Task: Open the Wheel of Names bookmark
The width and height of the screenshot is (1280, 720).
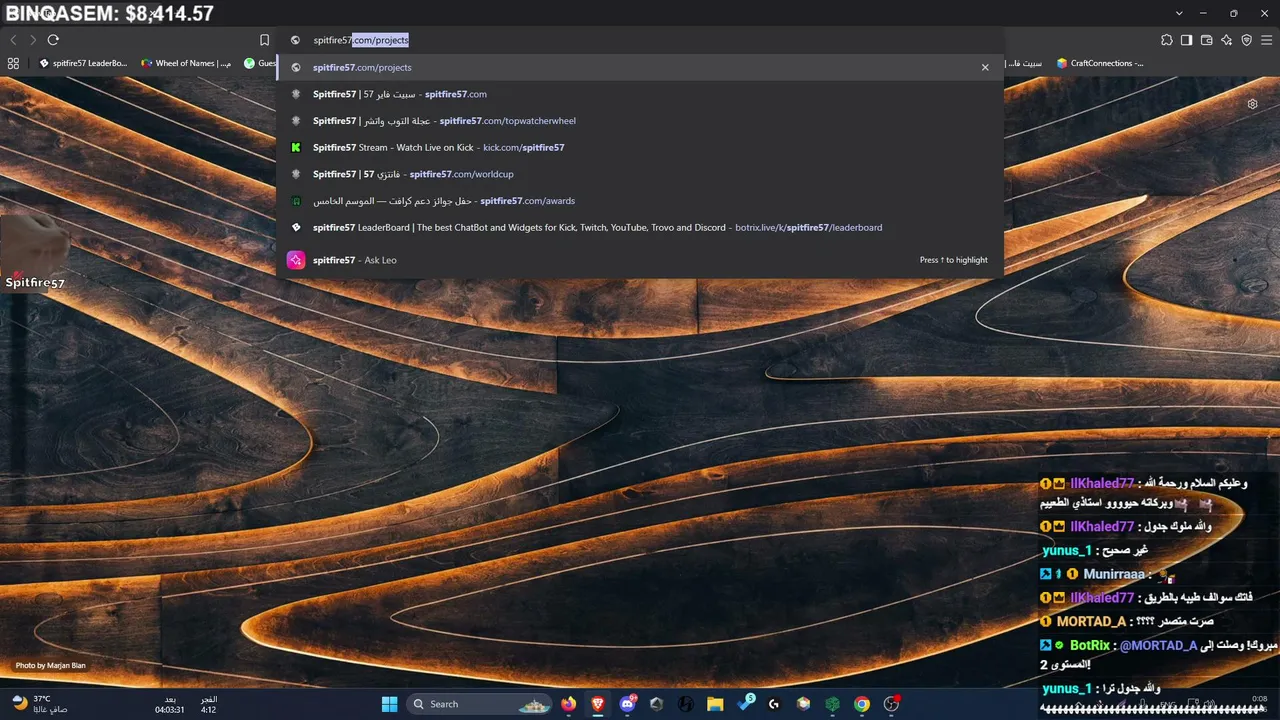Action: (x=186, y=63)
